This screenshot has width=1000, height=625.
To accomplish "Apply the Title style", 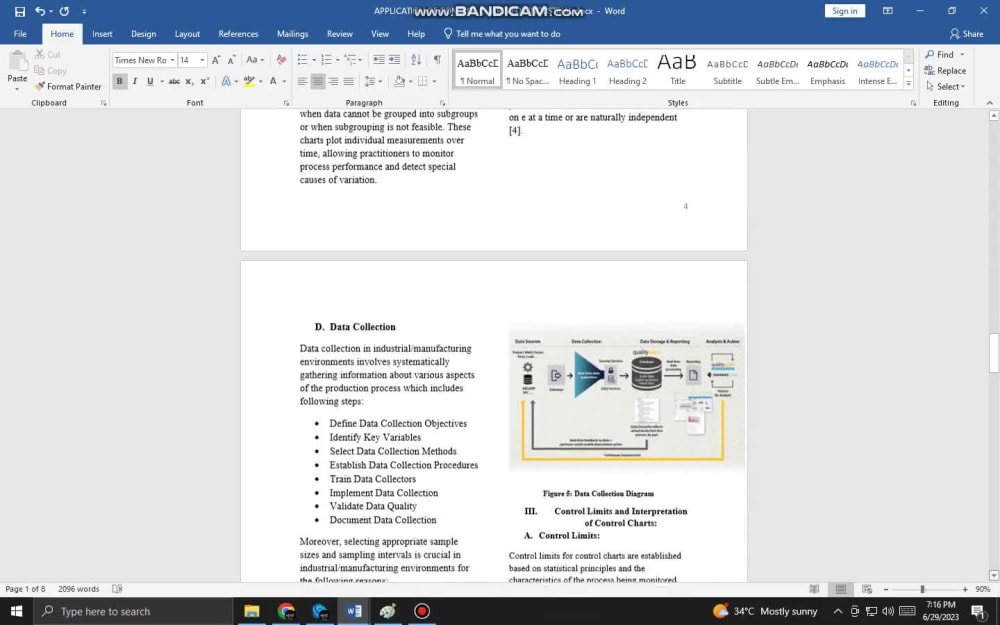I will [677, 70].
